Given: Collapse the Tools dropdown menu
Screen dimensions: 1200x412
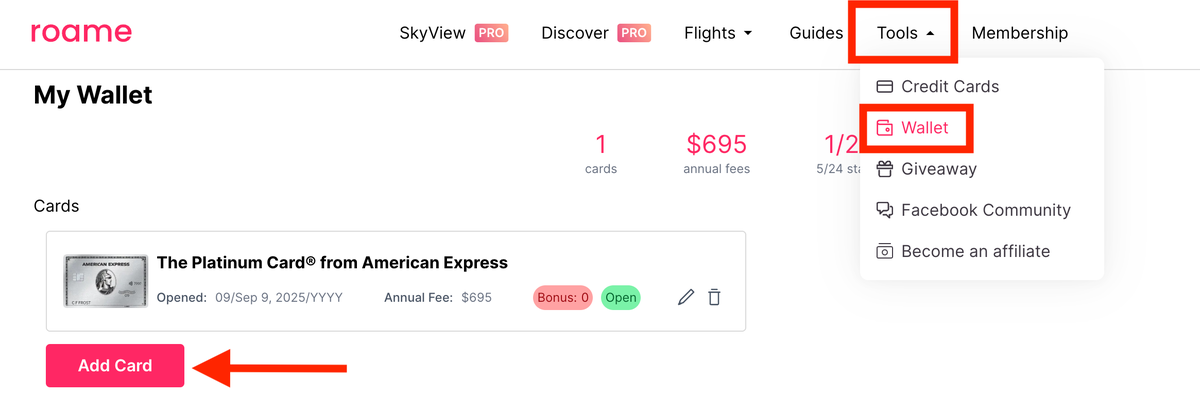Looking at the screenshot, I should tap(905, 33).
